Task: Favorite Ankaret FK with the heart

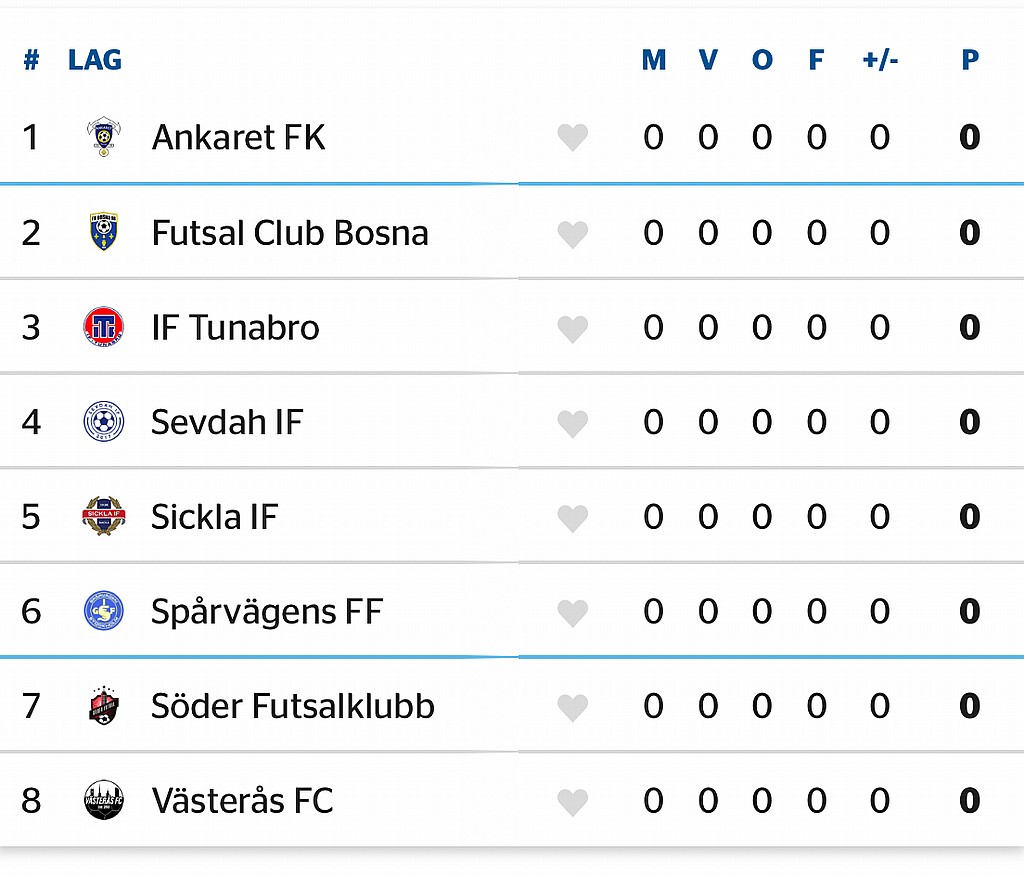Action: click(573, 138)
